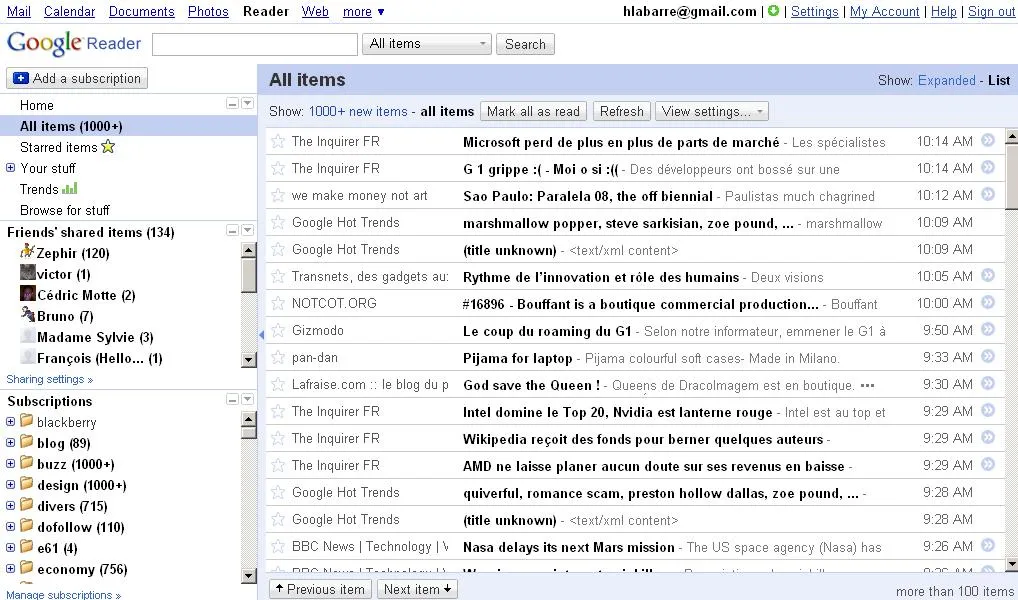Open Sharing settings link
The image size is (1018, 600).
pos(50,379)
